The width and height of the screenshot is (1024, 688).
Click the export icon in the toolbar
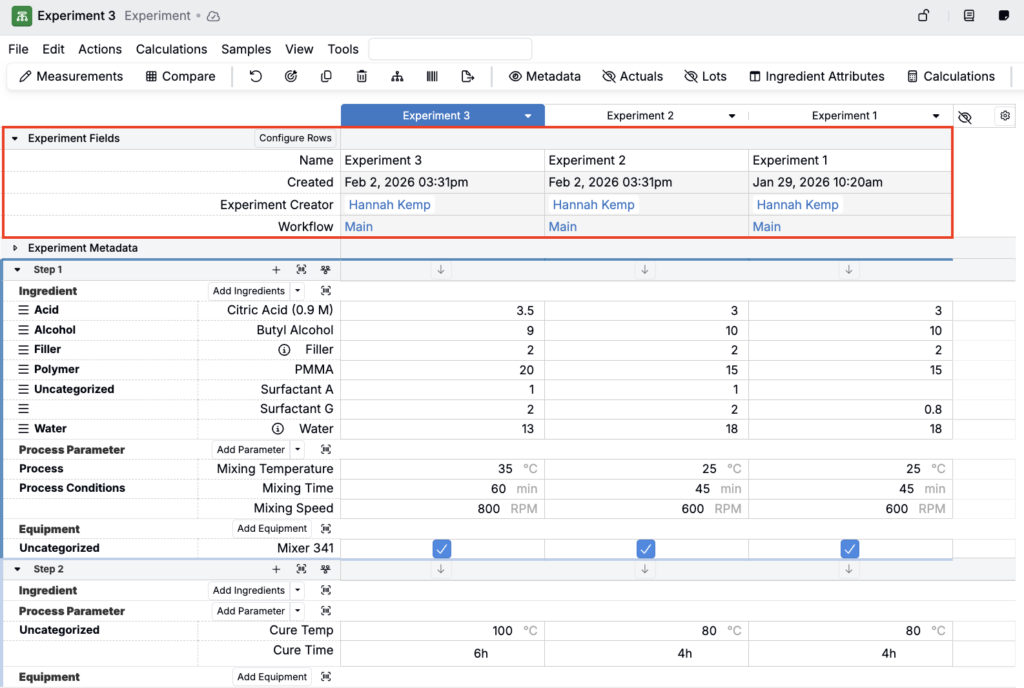tap(467, 76)
